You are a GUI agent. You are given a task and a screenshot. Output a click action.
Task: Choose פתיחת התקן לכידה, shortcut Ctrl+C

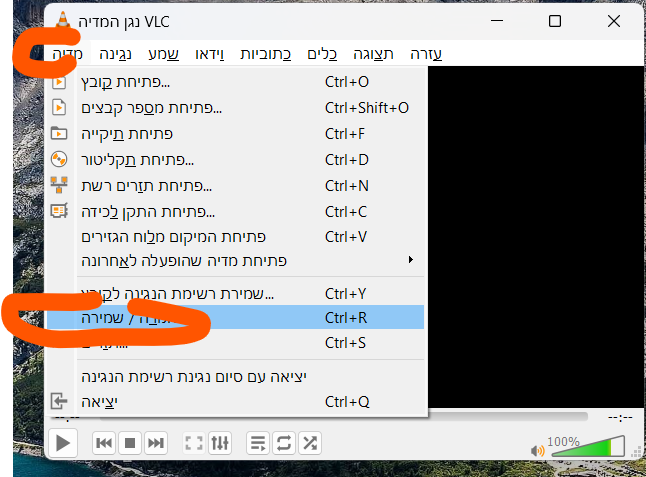click(236, 212)
